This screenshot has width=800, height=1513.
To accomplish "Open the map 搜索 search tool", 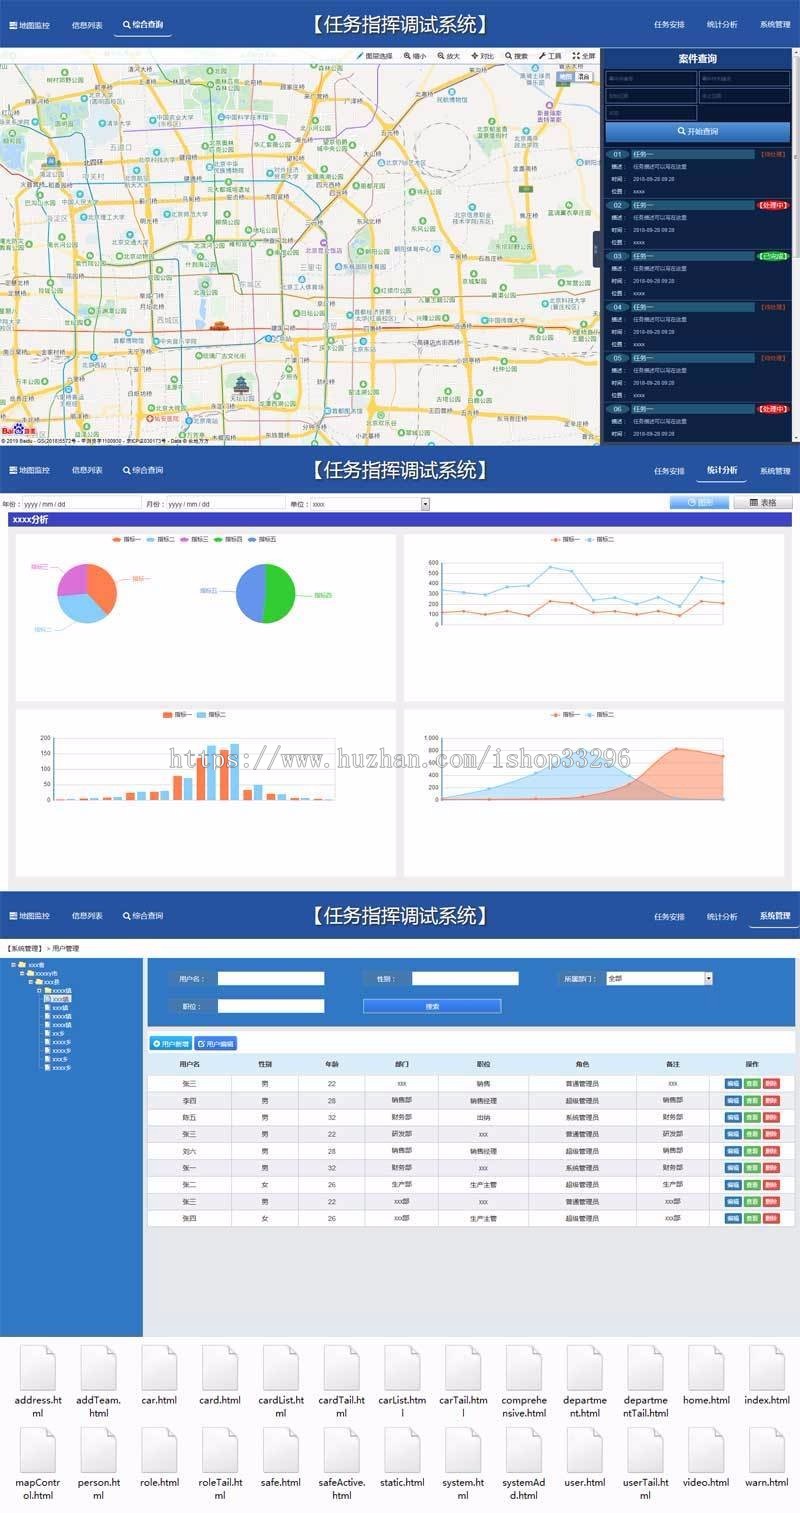I will (512, 56).
